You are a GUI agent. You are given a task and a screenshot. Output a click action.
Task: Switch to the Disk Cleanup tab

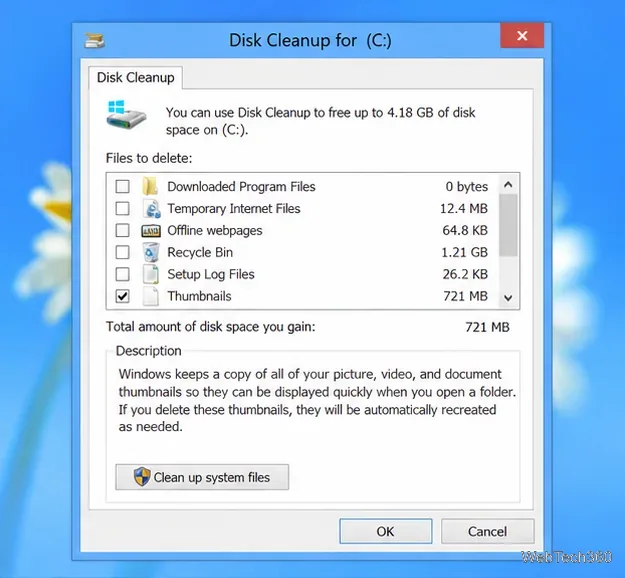pos(136,77)
